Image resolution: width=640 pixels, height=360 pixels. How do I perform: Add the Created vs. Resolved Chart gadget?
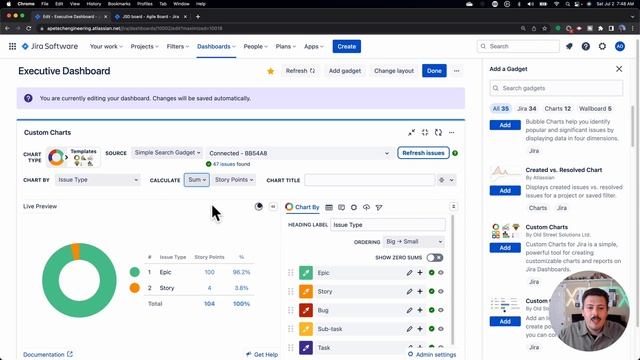coord(505,191)
